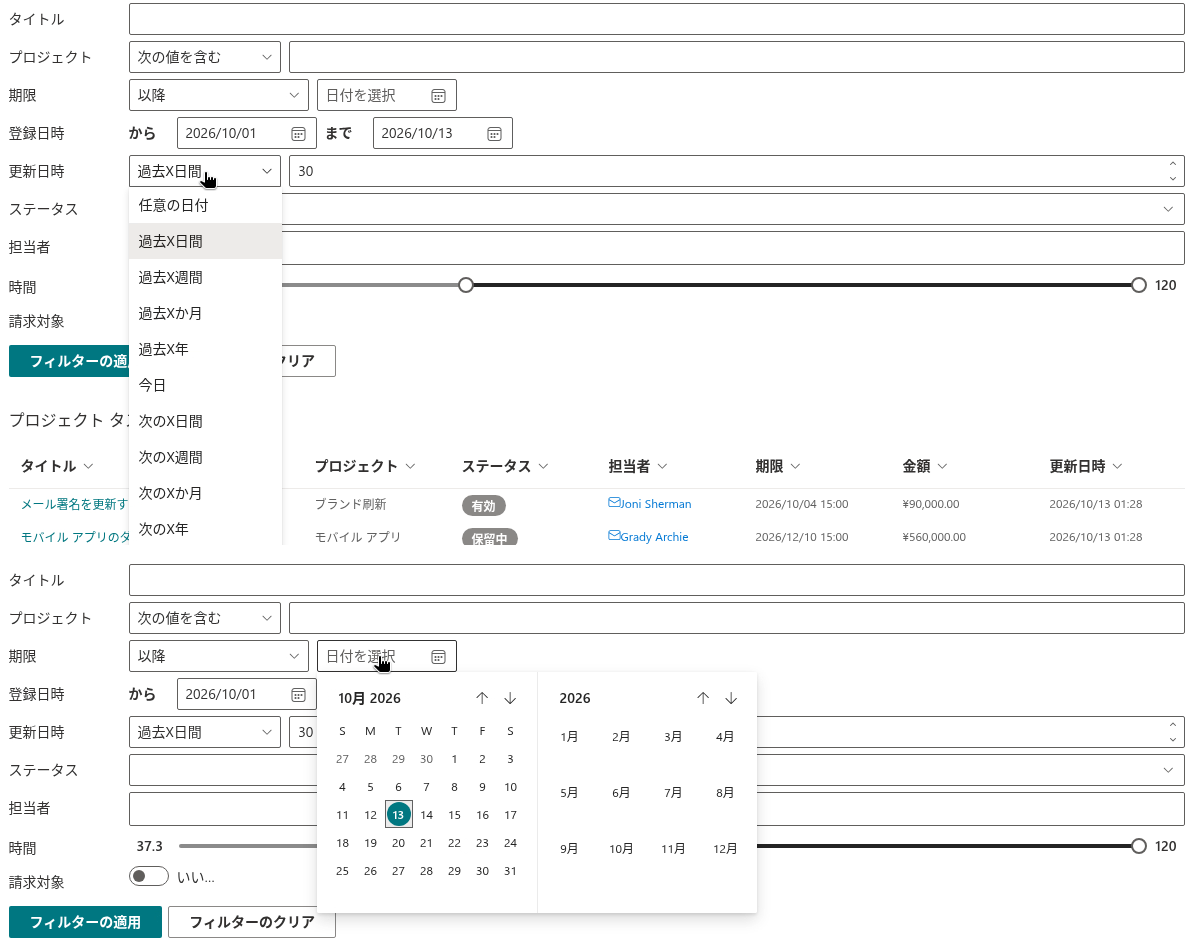The width and height of the screenshot is (1200, 946).
Task: Open メール署名を更新す task link
Action: click(x=75, y=504)
